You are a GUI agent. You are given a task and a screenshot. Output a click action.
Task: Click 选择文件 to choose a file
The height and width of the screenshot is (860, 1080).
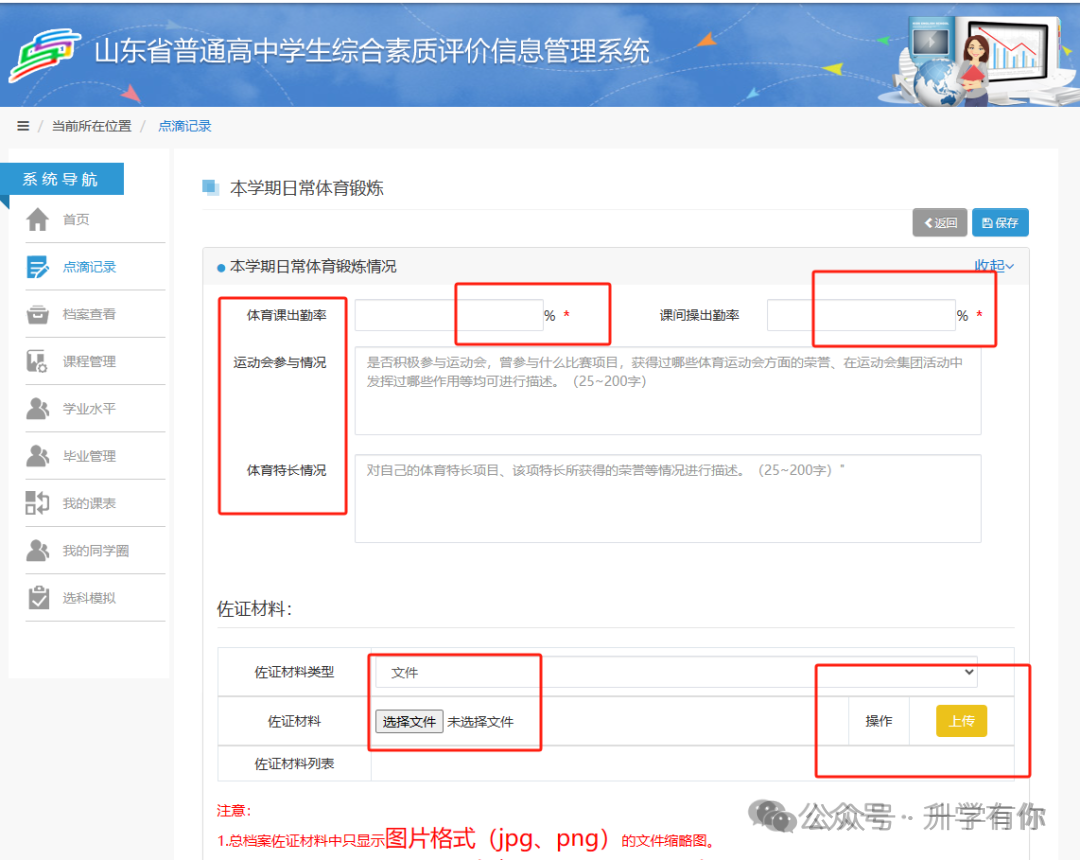[x=409, y=720]
